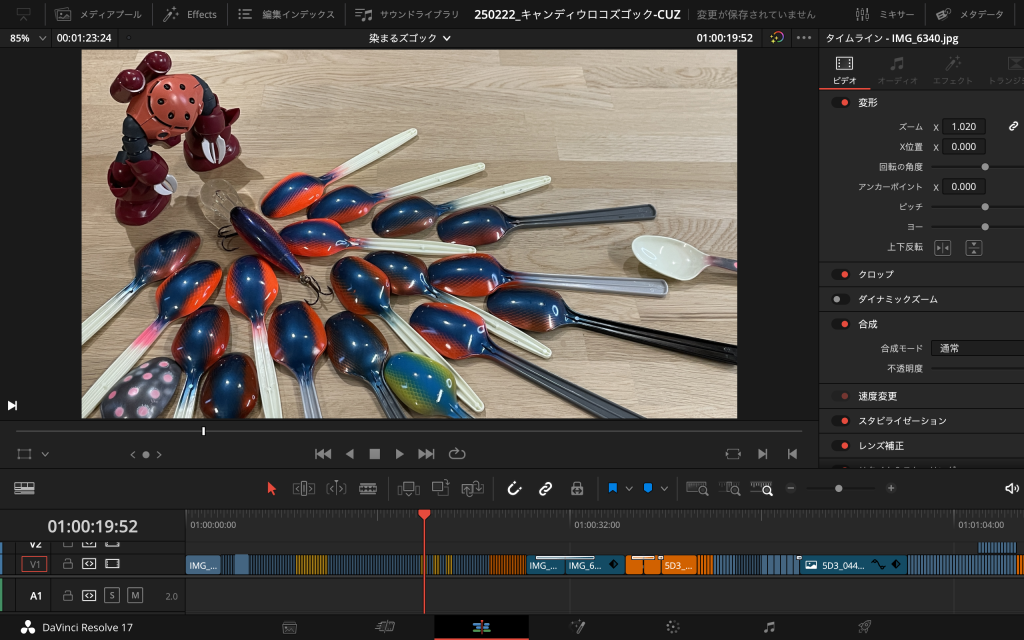
Task: Toggle timeline snapping magnet icon
Action: tap(514, 488)
